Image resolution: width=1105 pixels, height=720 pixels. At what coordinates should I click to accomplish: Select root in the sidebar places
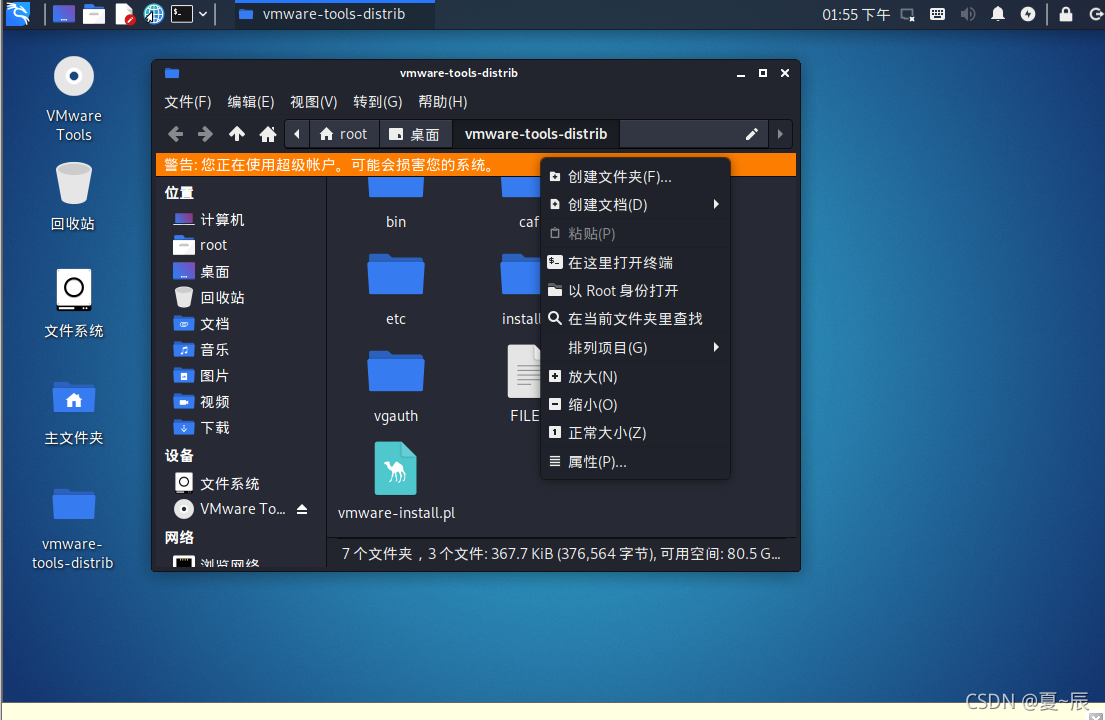(200, 245)
